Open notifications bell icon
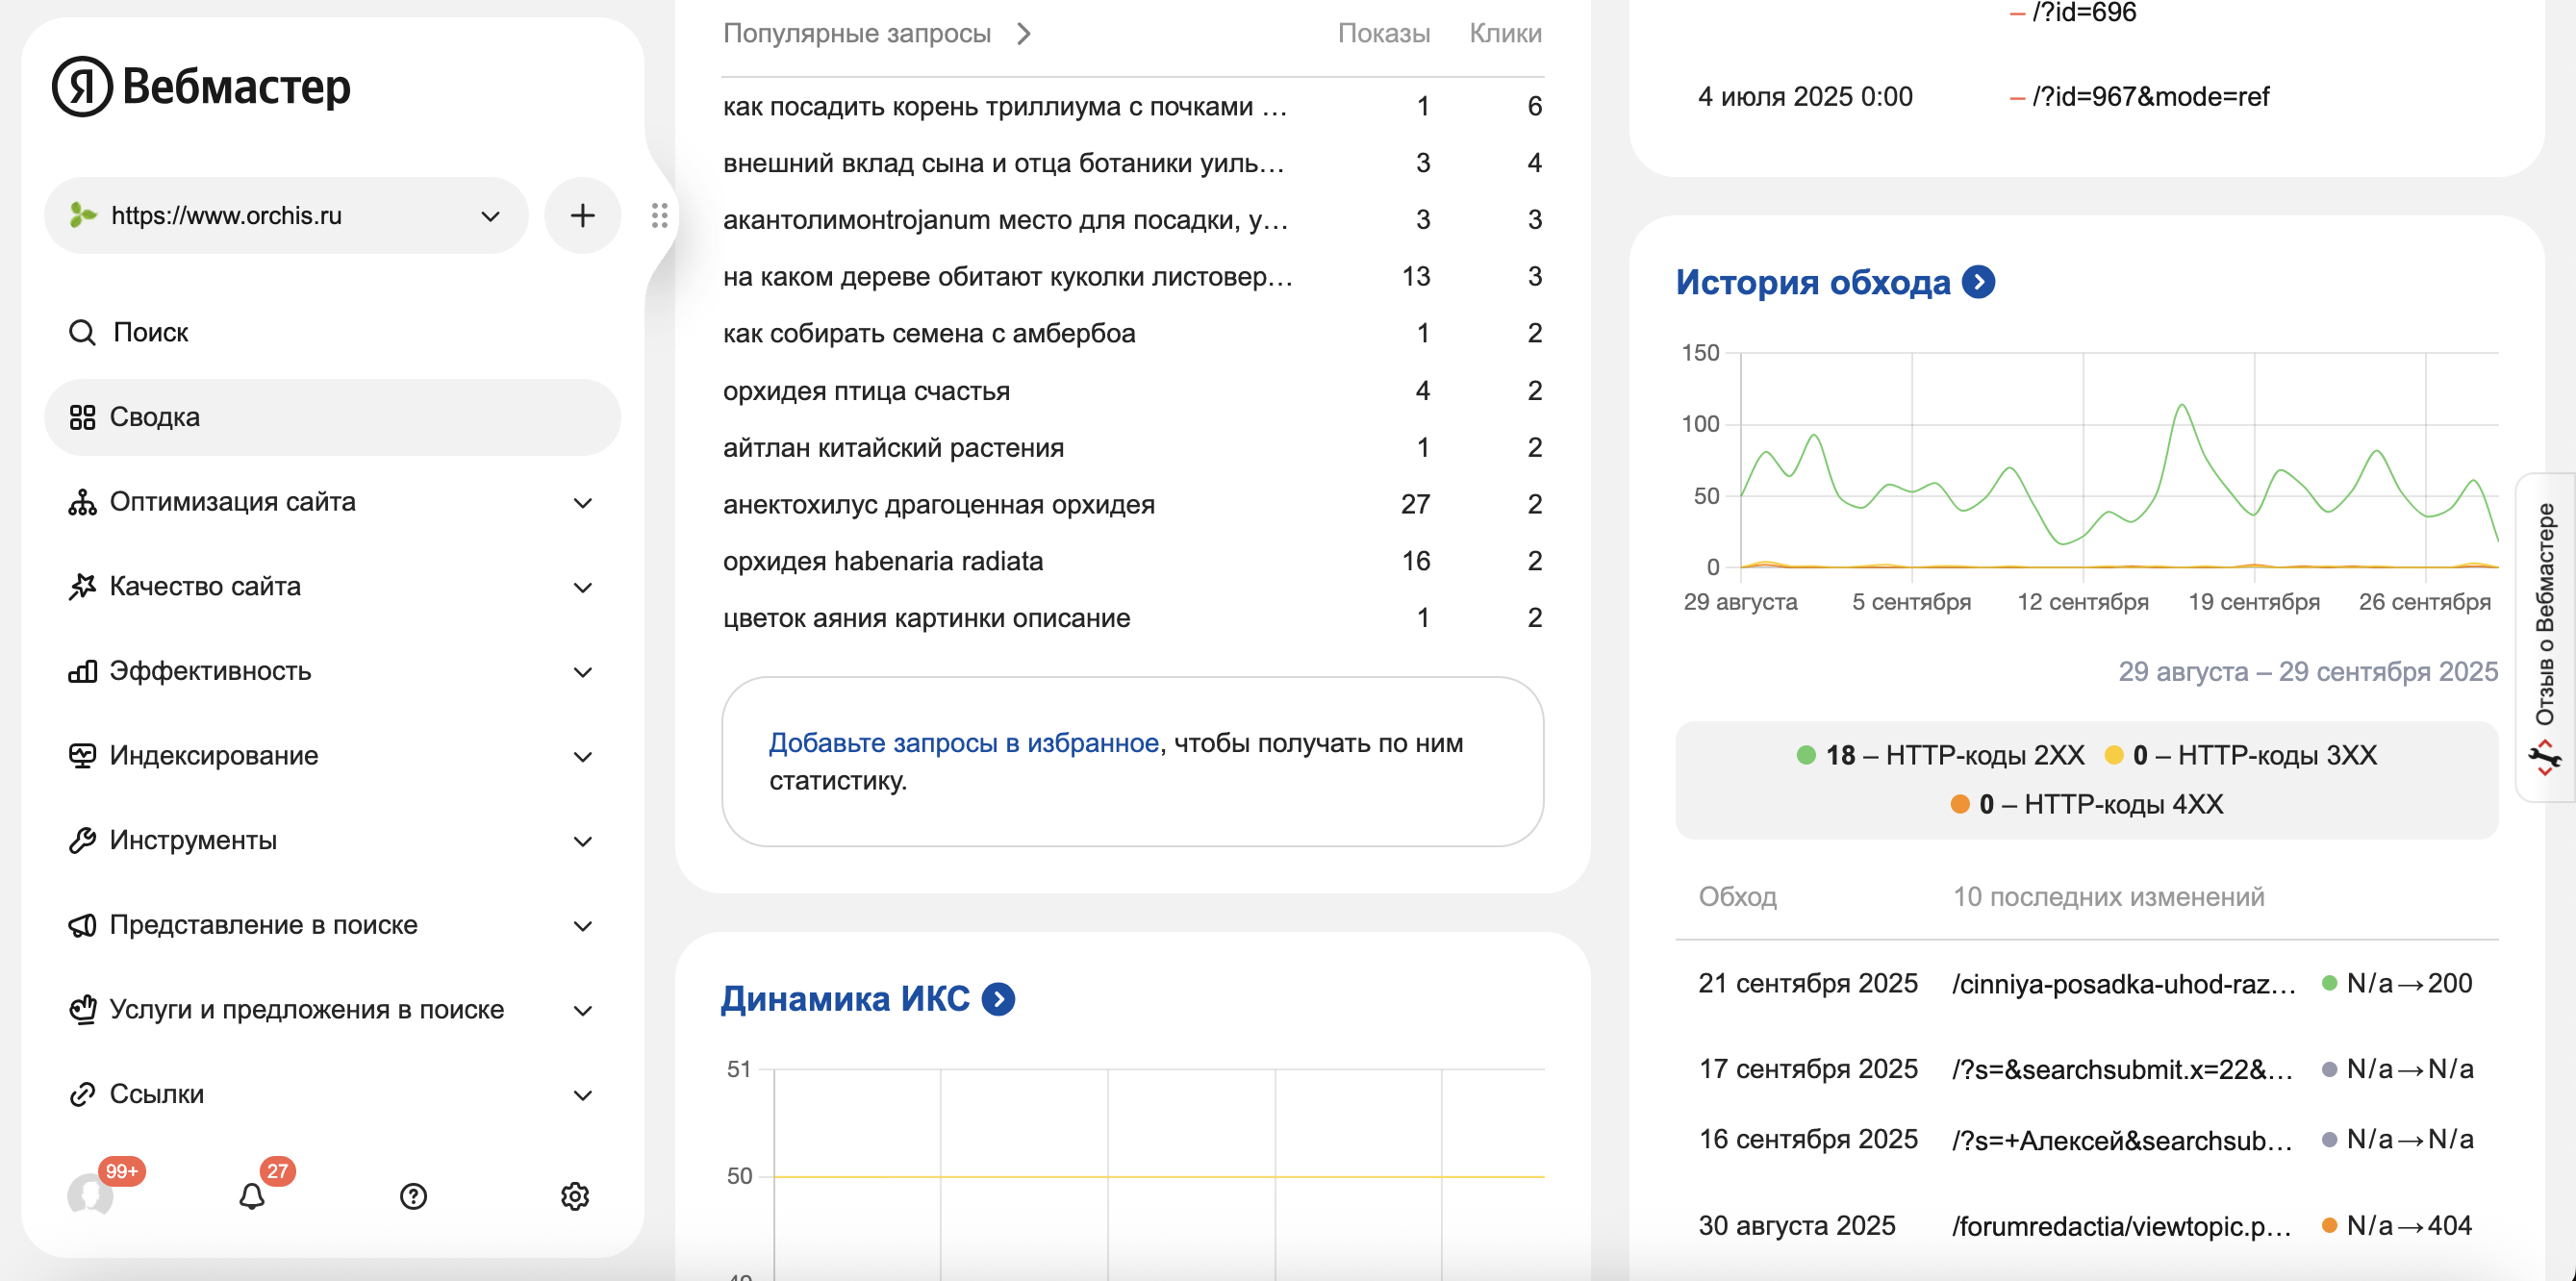 (x=252, y=1196)
